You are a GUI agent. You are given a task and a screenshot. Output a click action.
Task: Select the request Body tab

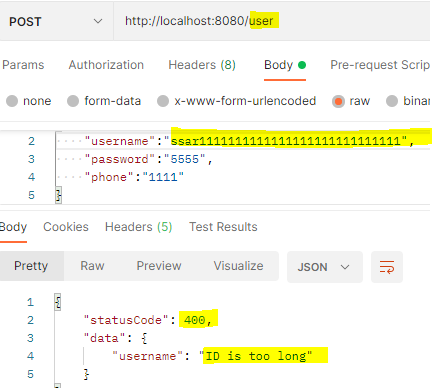(x=285, y=65)
